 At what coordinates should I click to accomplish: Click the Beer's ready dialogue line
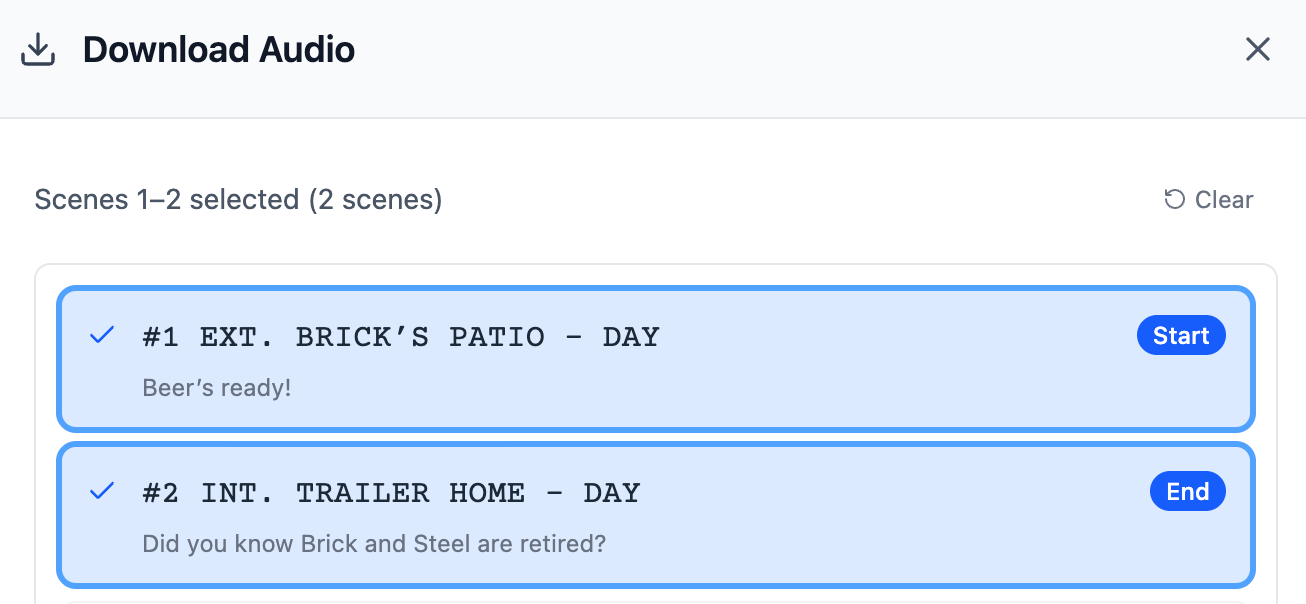tap(217, 387)
